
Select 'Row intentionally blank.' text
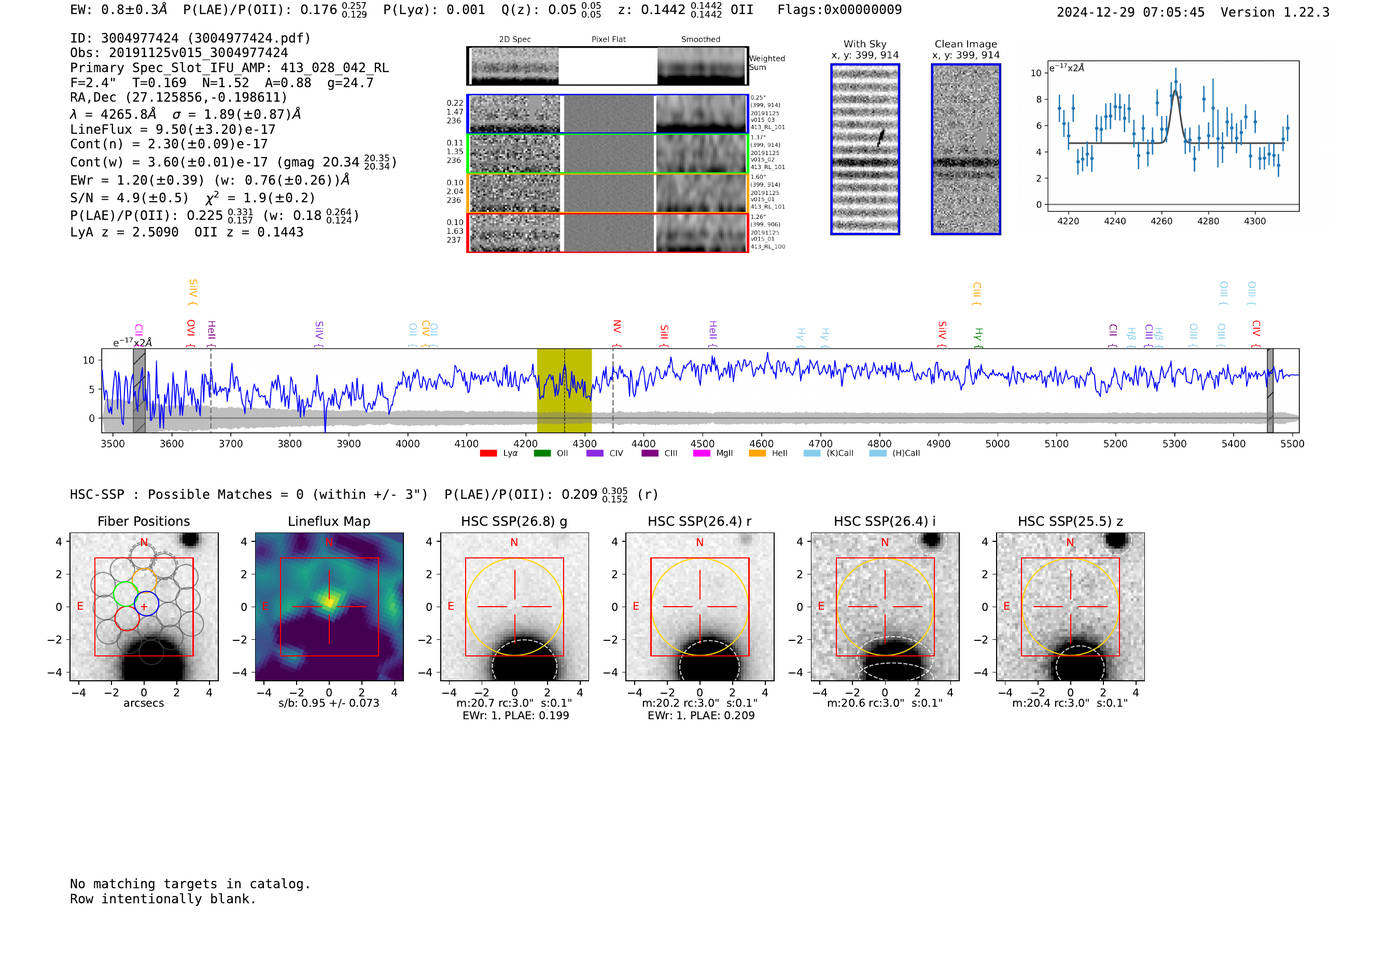pyautogui.click(x=163, y=899)
